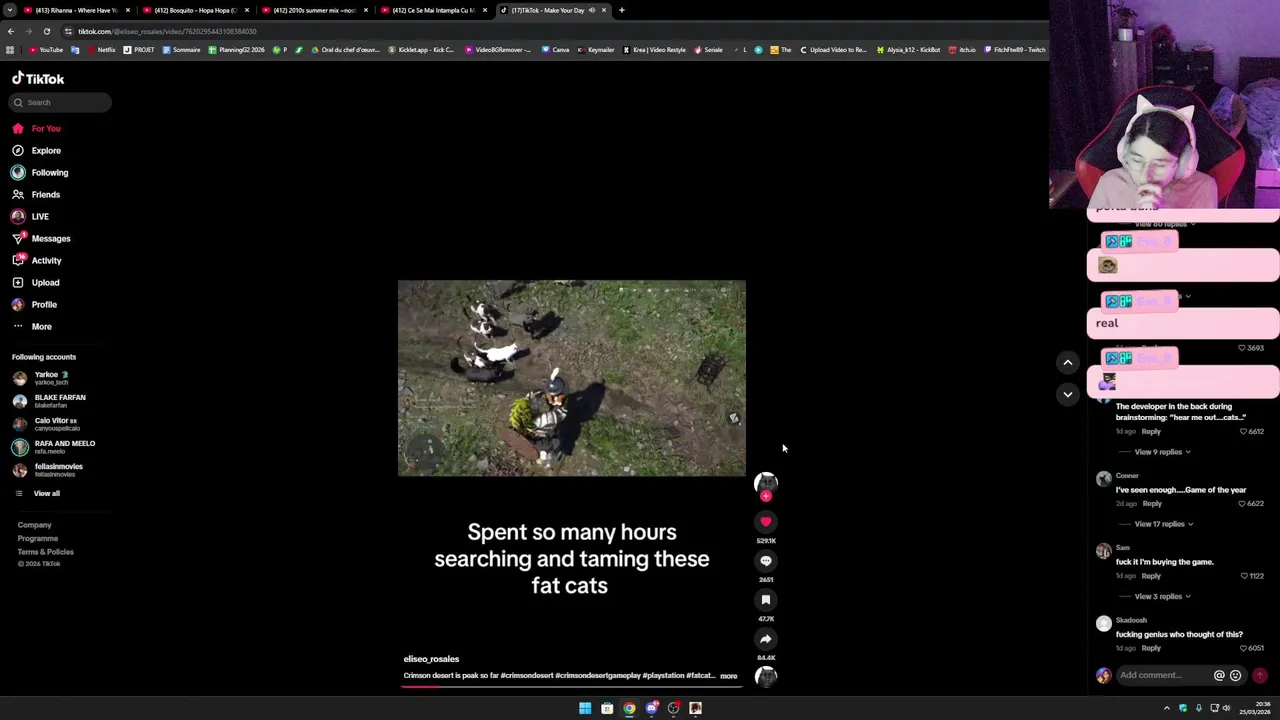Open comments with the speech bubble icon

pos(766,561)
